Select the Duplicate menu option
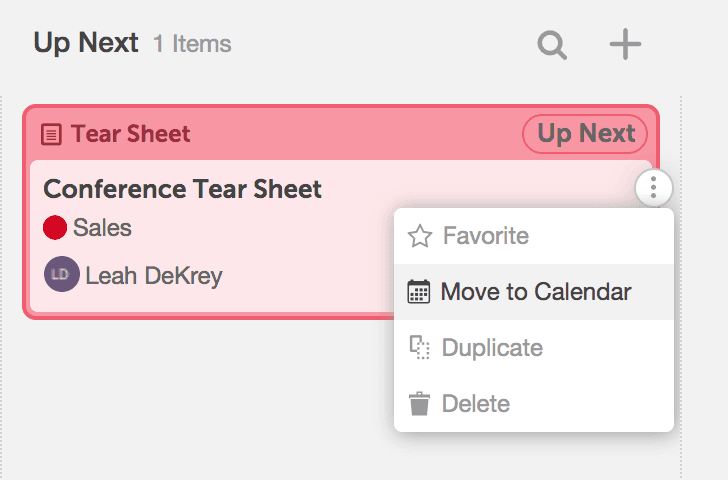 [492, 348]
